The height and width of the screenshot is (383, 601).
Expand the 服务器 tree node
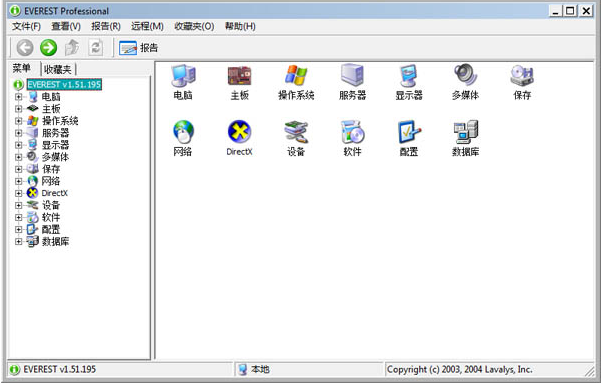[18, 133]
